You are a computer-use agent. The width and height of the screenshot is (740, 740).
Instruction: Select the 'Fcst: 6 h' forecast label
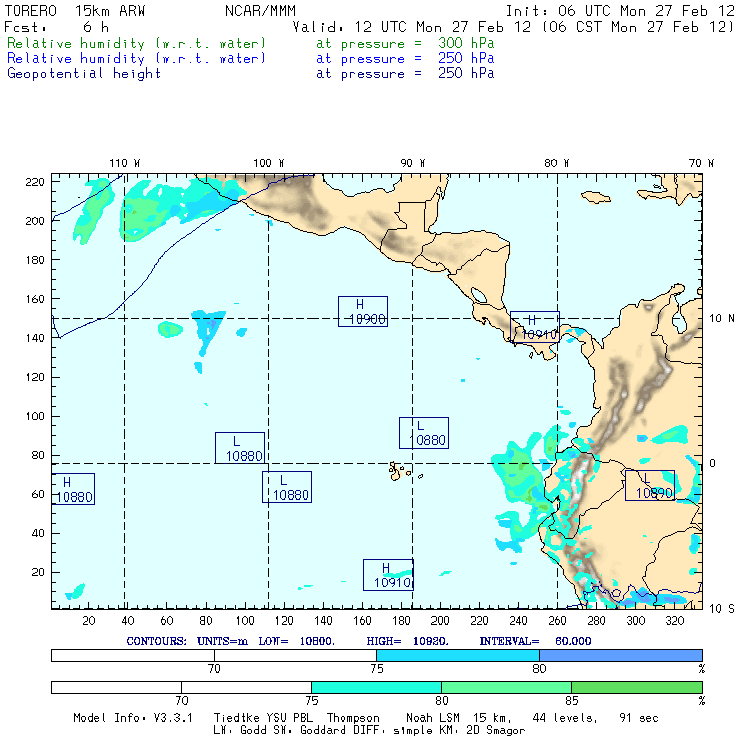tap(56, 27)
